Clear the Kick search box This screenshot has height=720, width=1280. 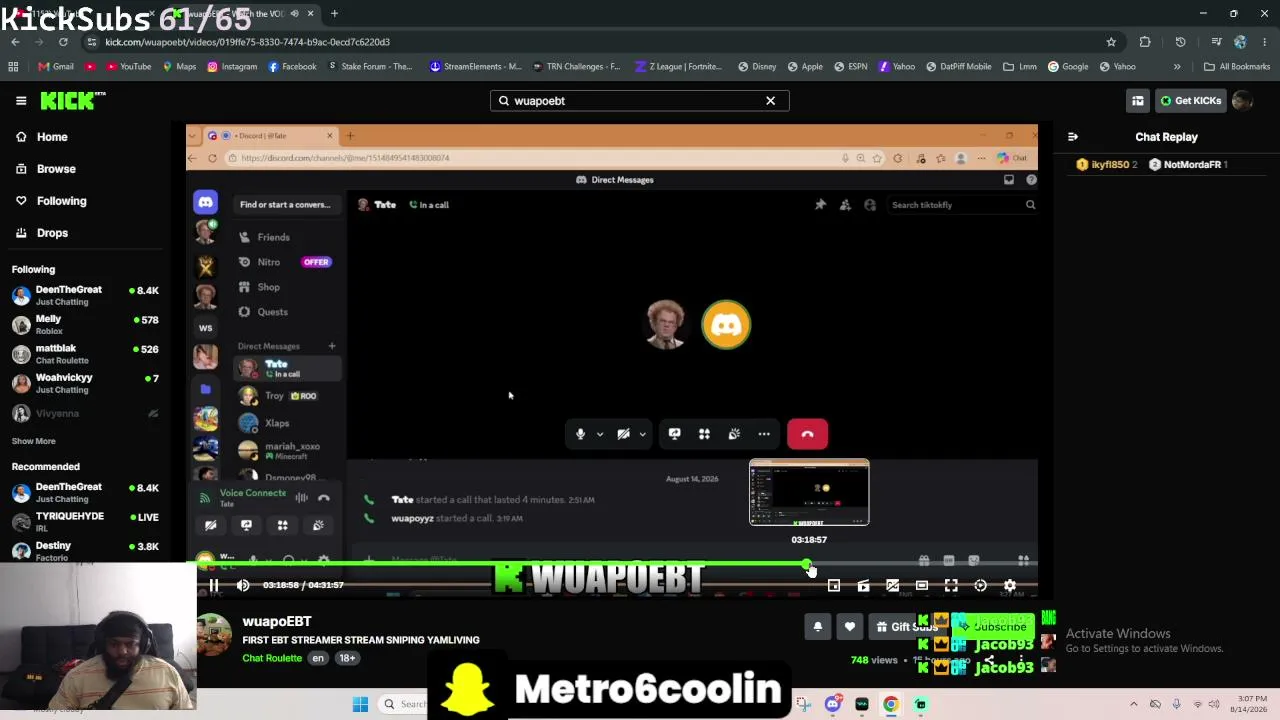pos(770,101)
